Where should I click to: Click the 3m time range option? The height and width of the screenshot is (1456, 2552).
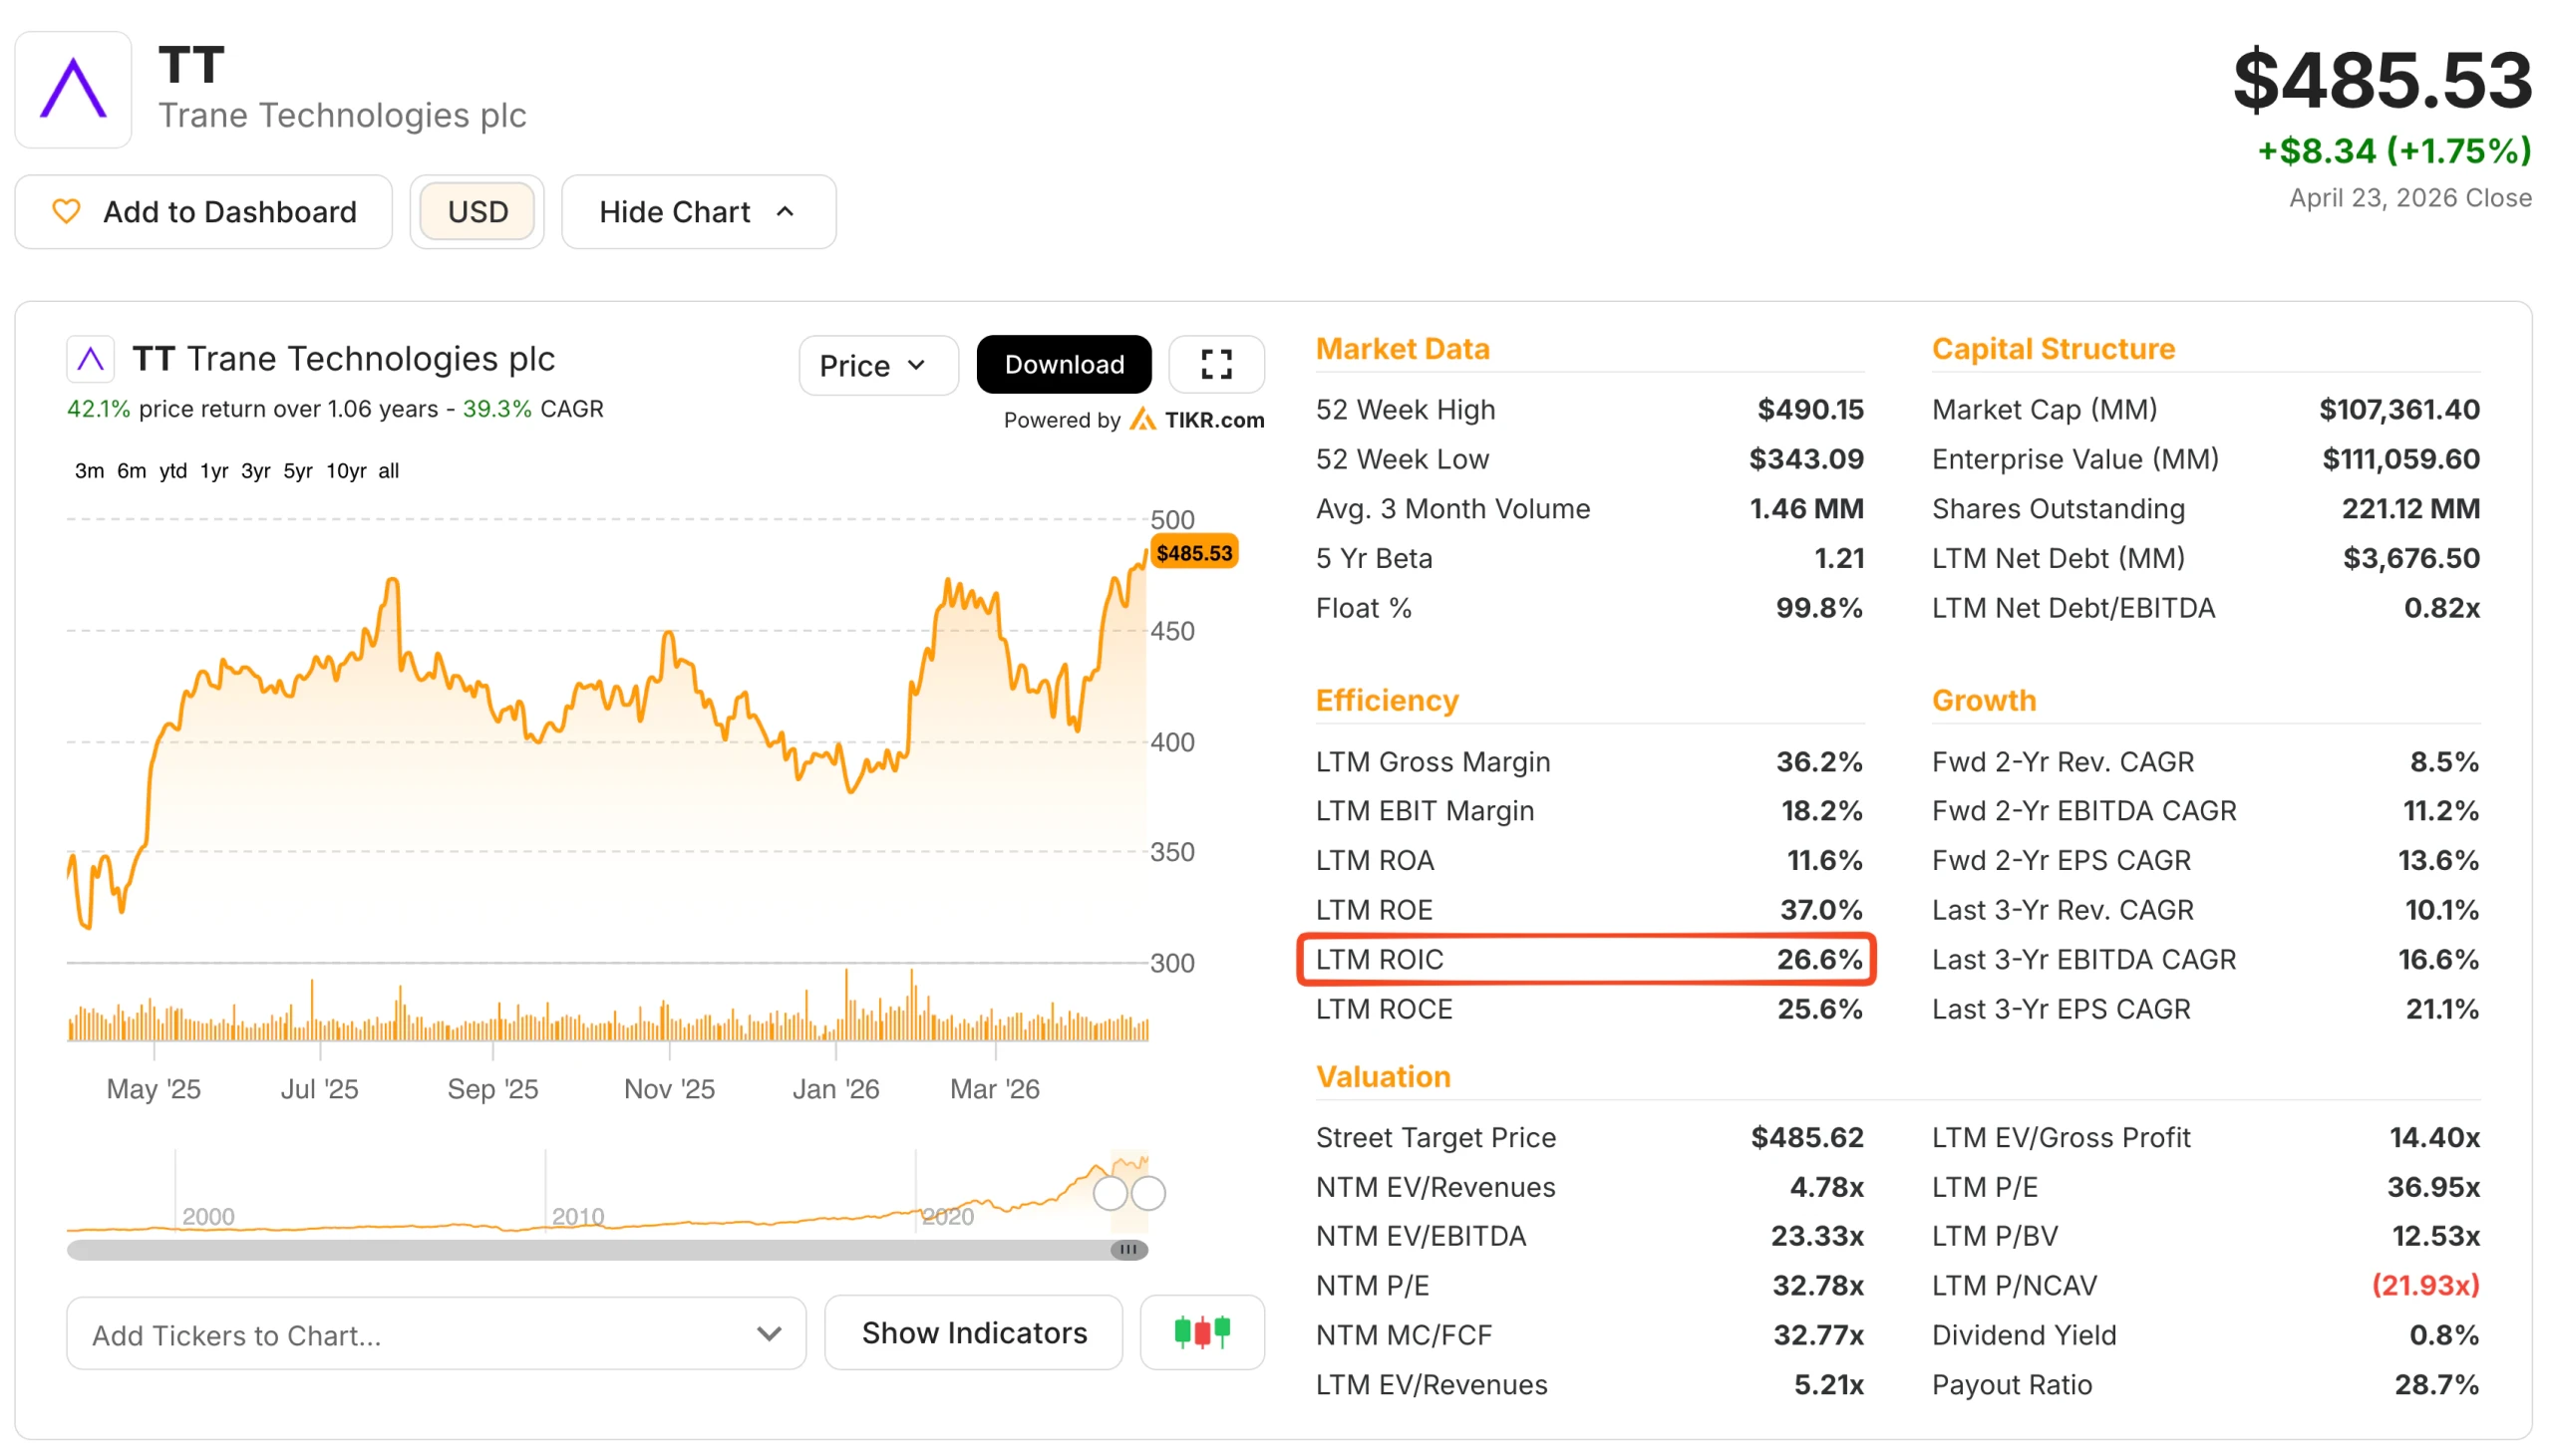[x=89, y=471]
